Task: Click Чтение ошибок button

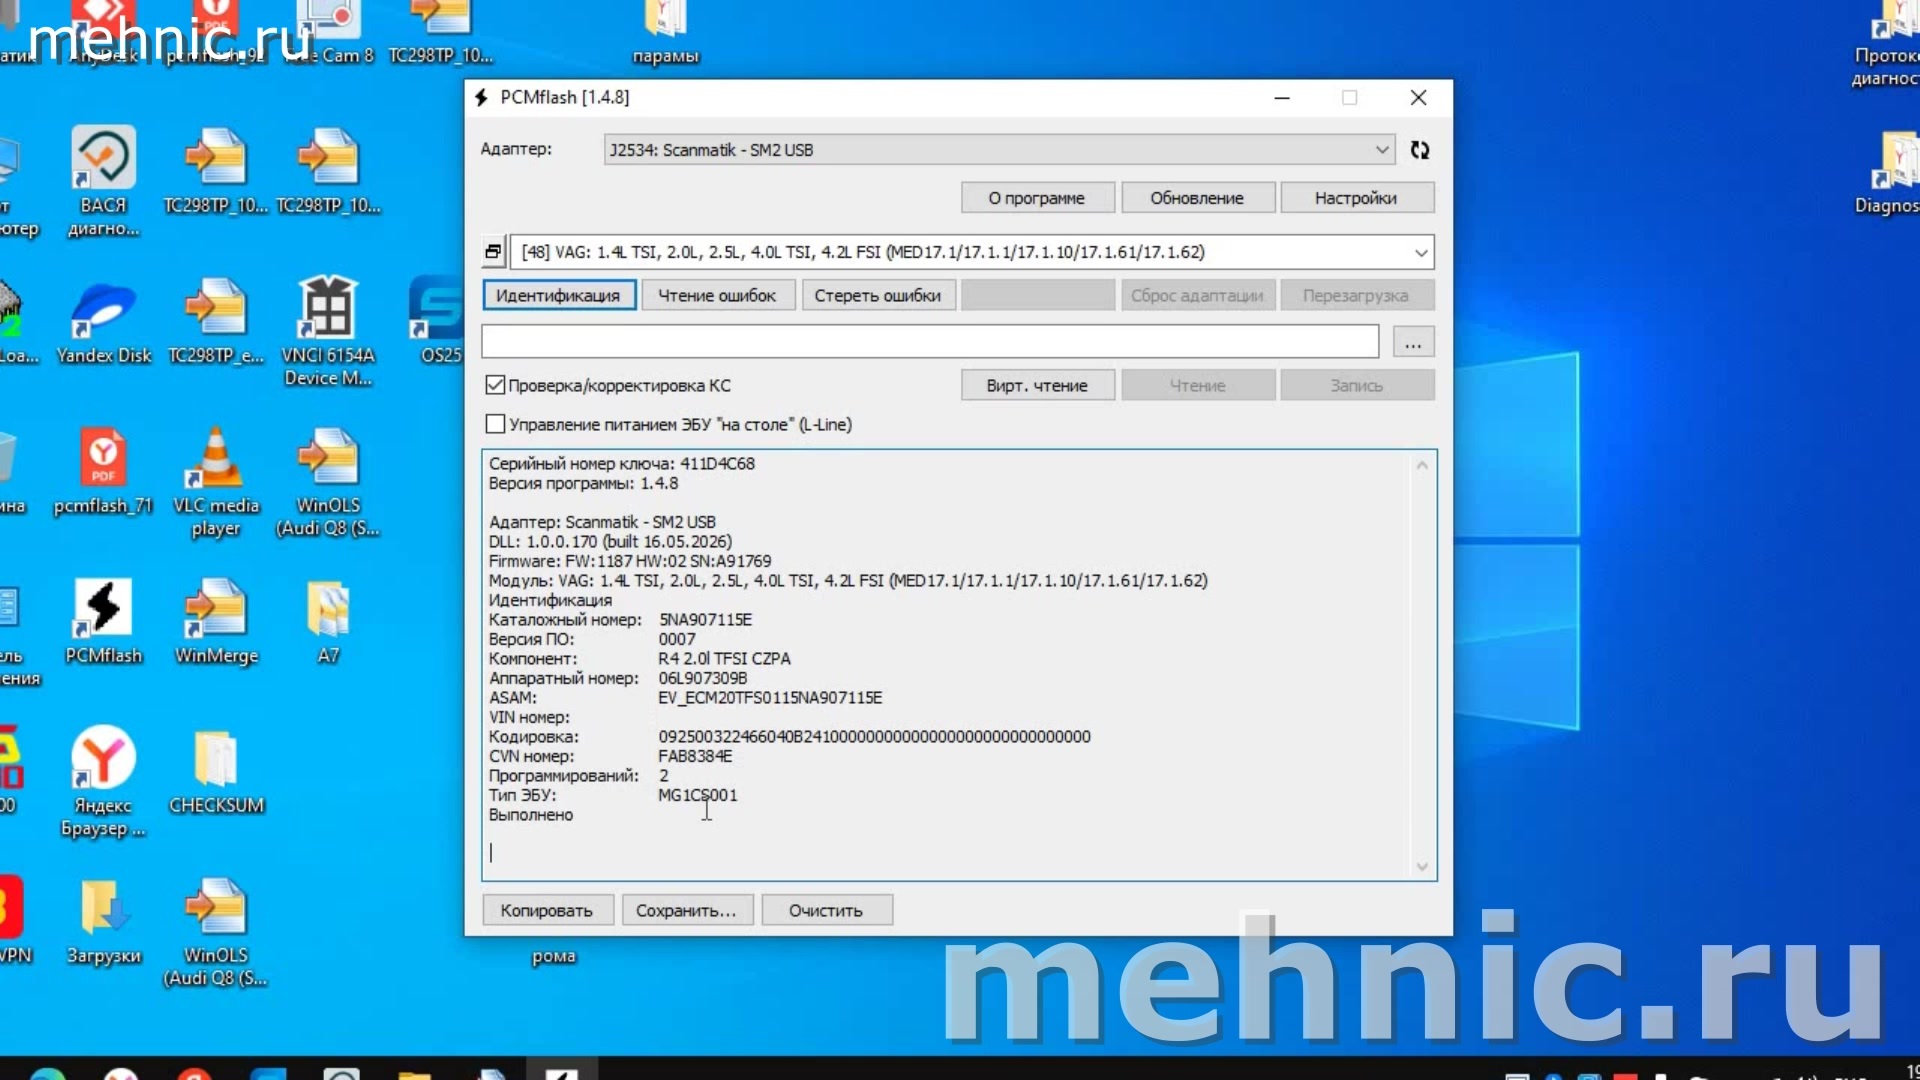Action: pos(717,295)
